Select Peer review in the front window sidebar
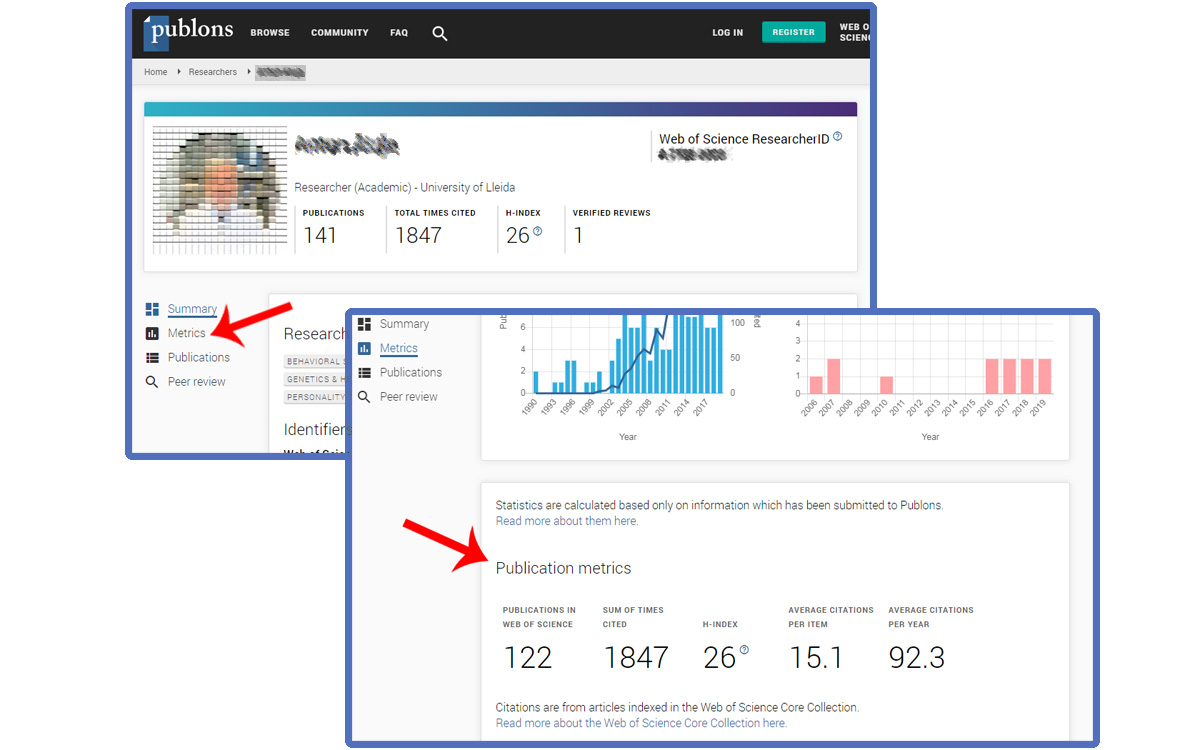Screen dimensions: 1200x750 pyautogui.click(x=409, y=397)
